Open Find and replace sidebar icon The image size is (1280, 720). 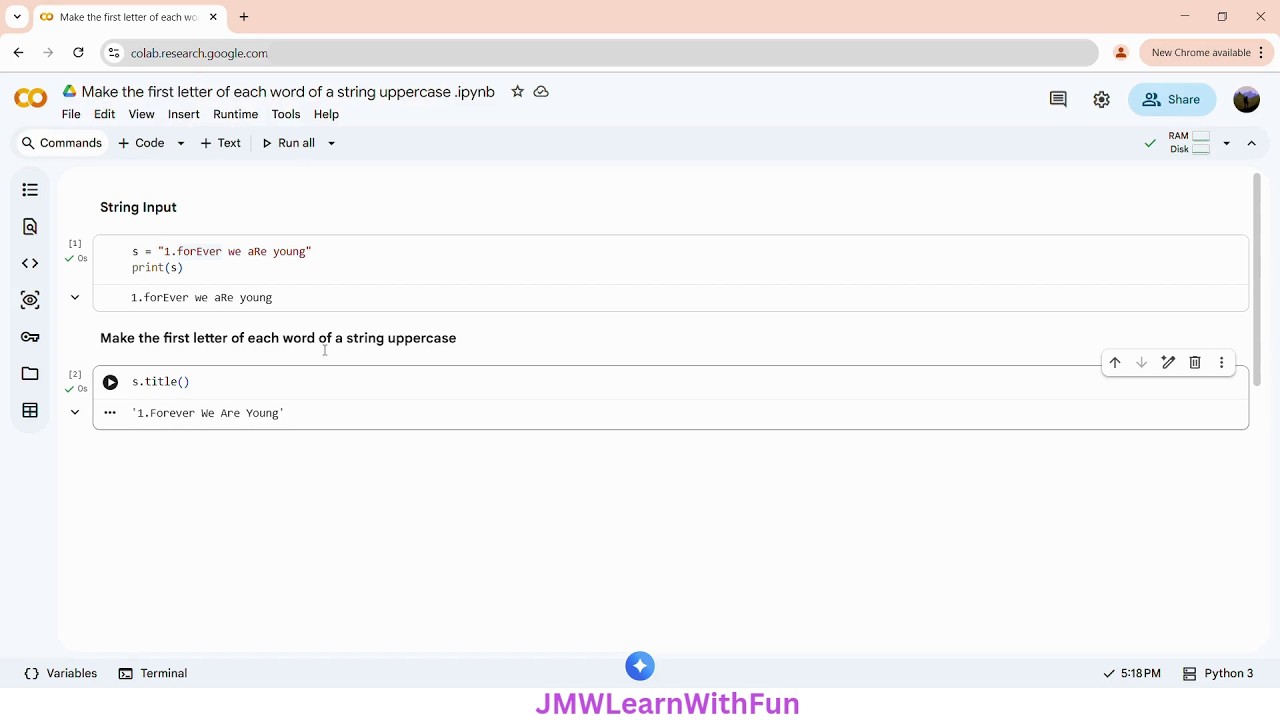(30, 227)
